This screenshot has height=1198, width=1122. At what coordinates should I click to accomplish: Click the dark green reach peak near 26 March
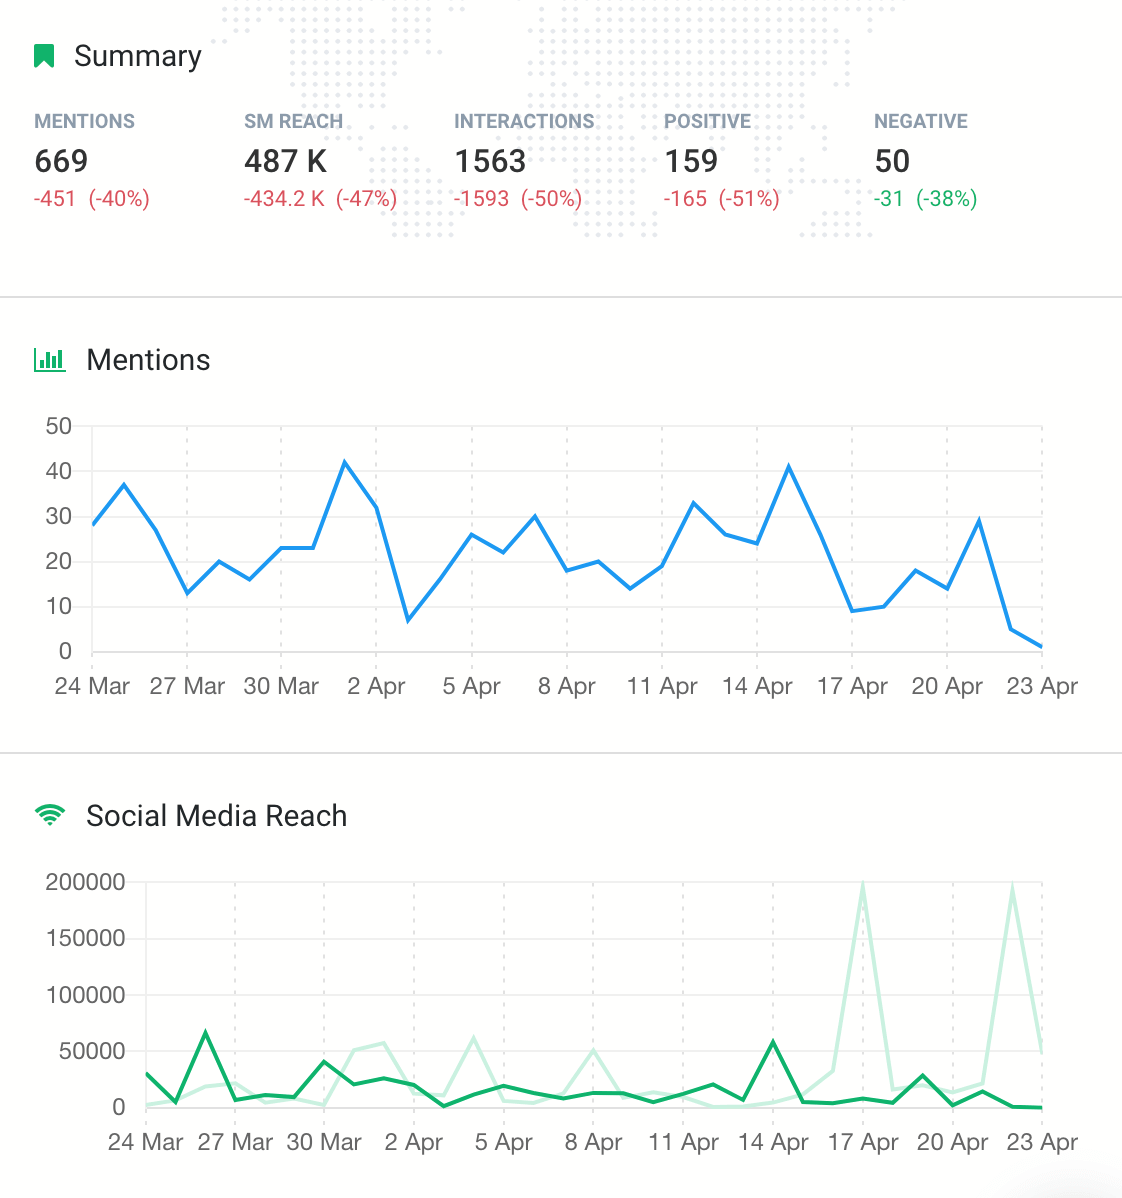(x=205, y=1032)
